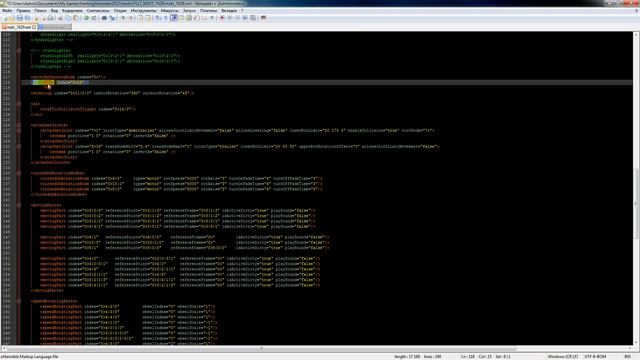Viewport: 640px width, 360px height.
Task: Open the Файл menu
Action: (7, 11)
